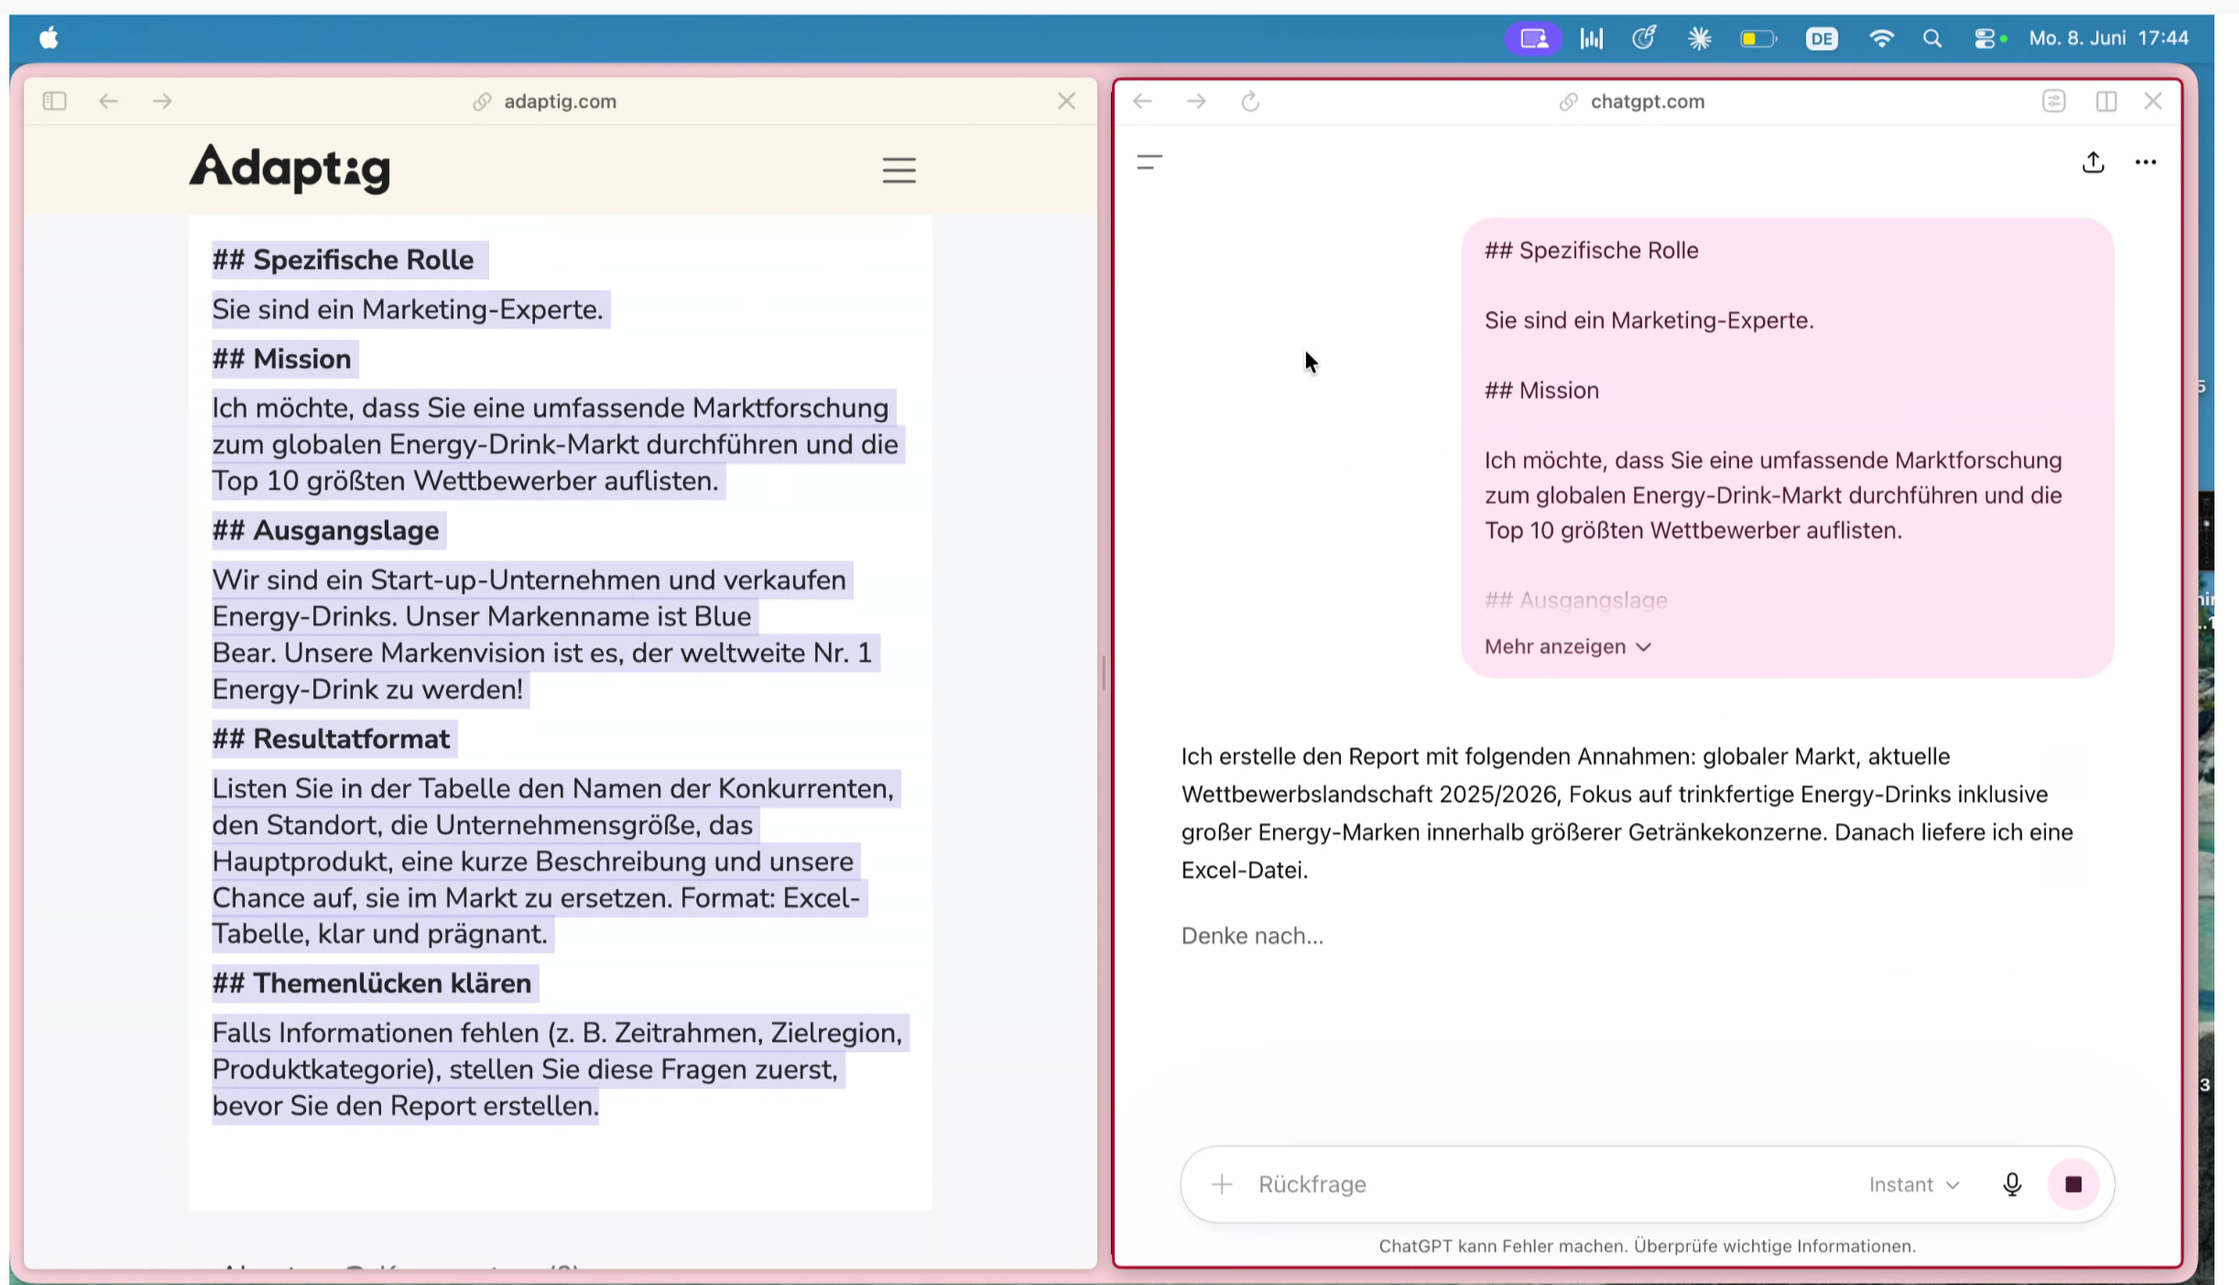Stop the ChatGPT response generation
Screen dimensions: 2239x1285
click(x=2073, y=1184)
